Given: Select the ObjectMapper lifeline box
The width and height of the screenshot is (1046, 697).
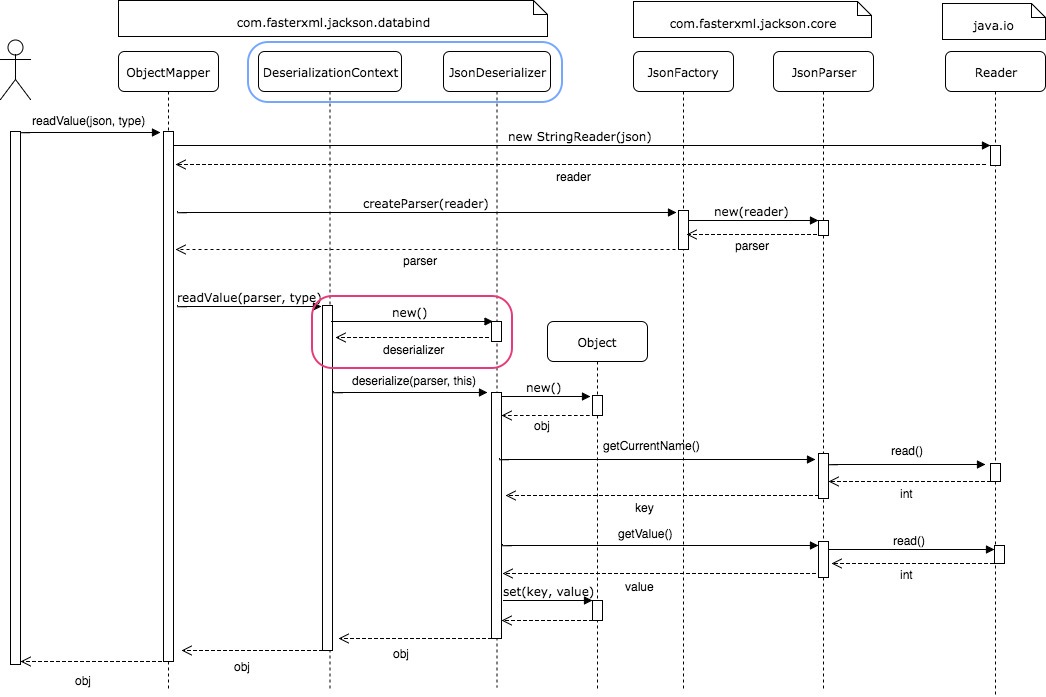Looking at the screenshot, I should (168, 72).
